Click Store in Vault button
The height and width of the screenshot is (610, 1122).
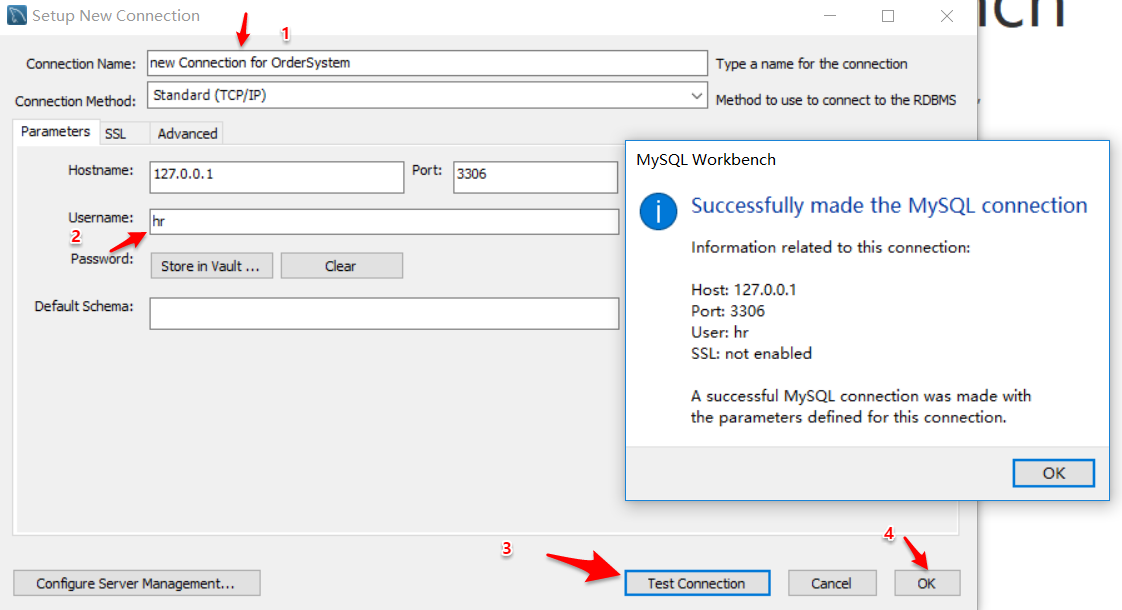[211, 266]
